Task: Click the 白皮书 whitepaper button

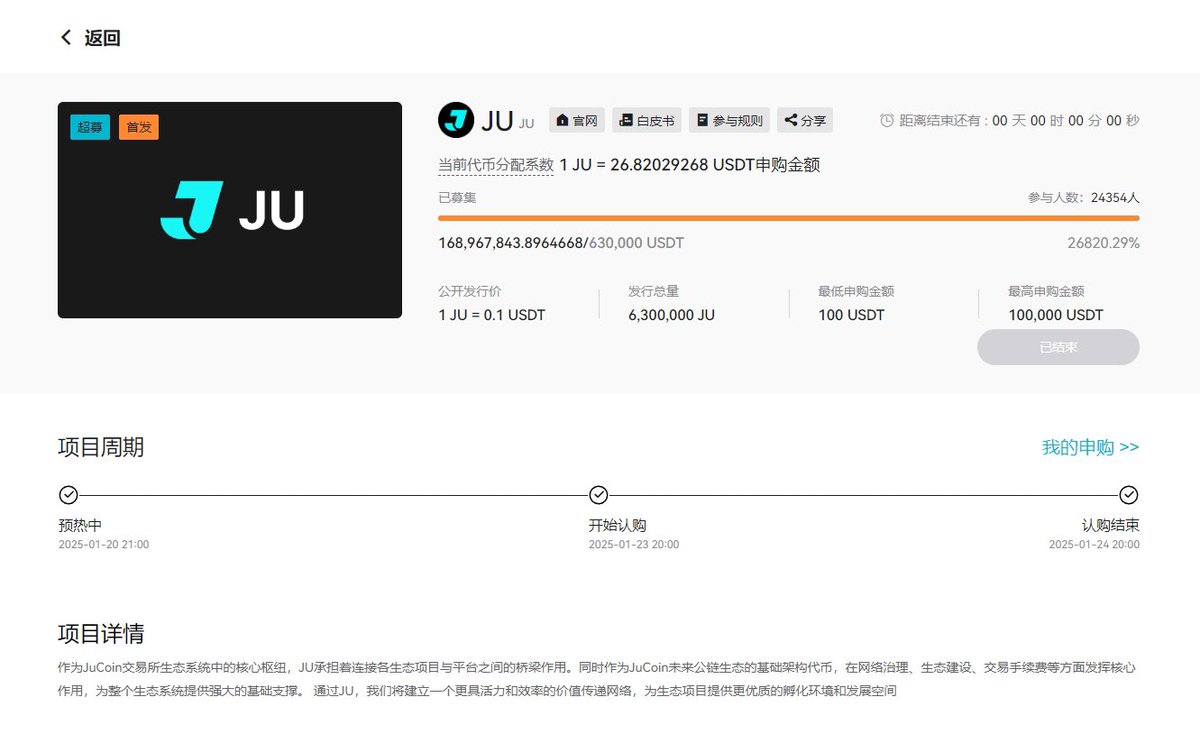Action: 649,120
